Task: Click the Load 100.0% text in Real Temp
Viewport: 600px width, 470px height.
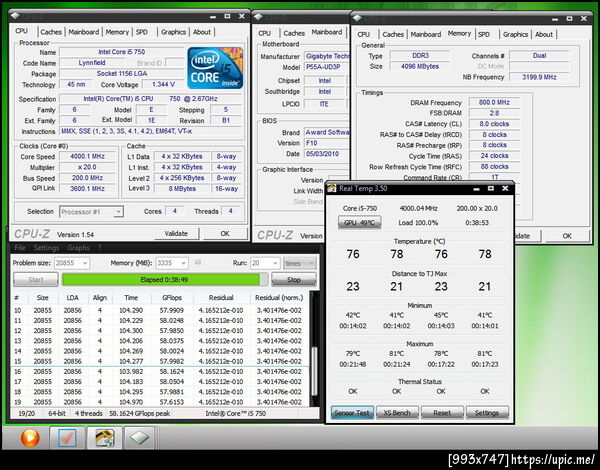Action: [418, 222]
